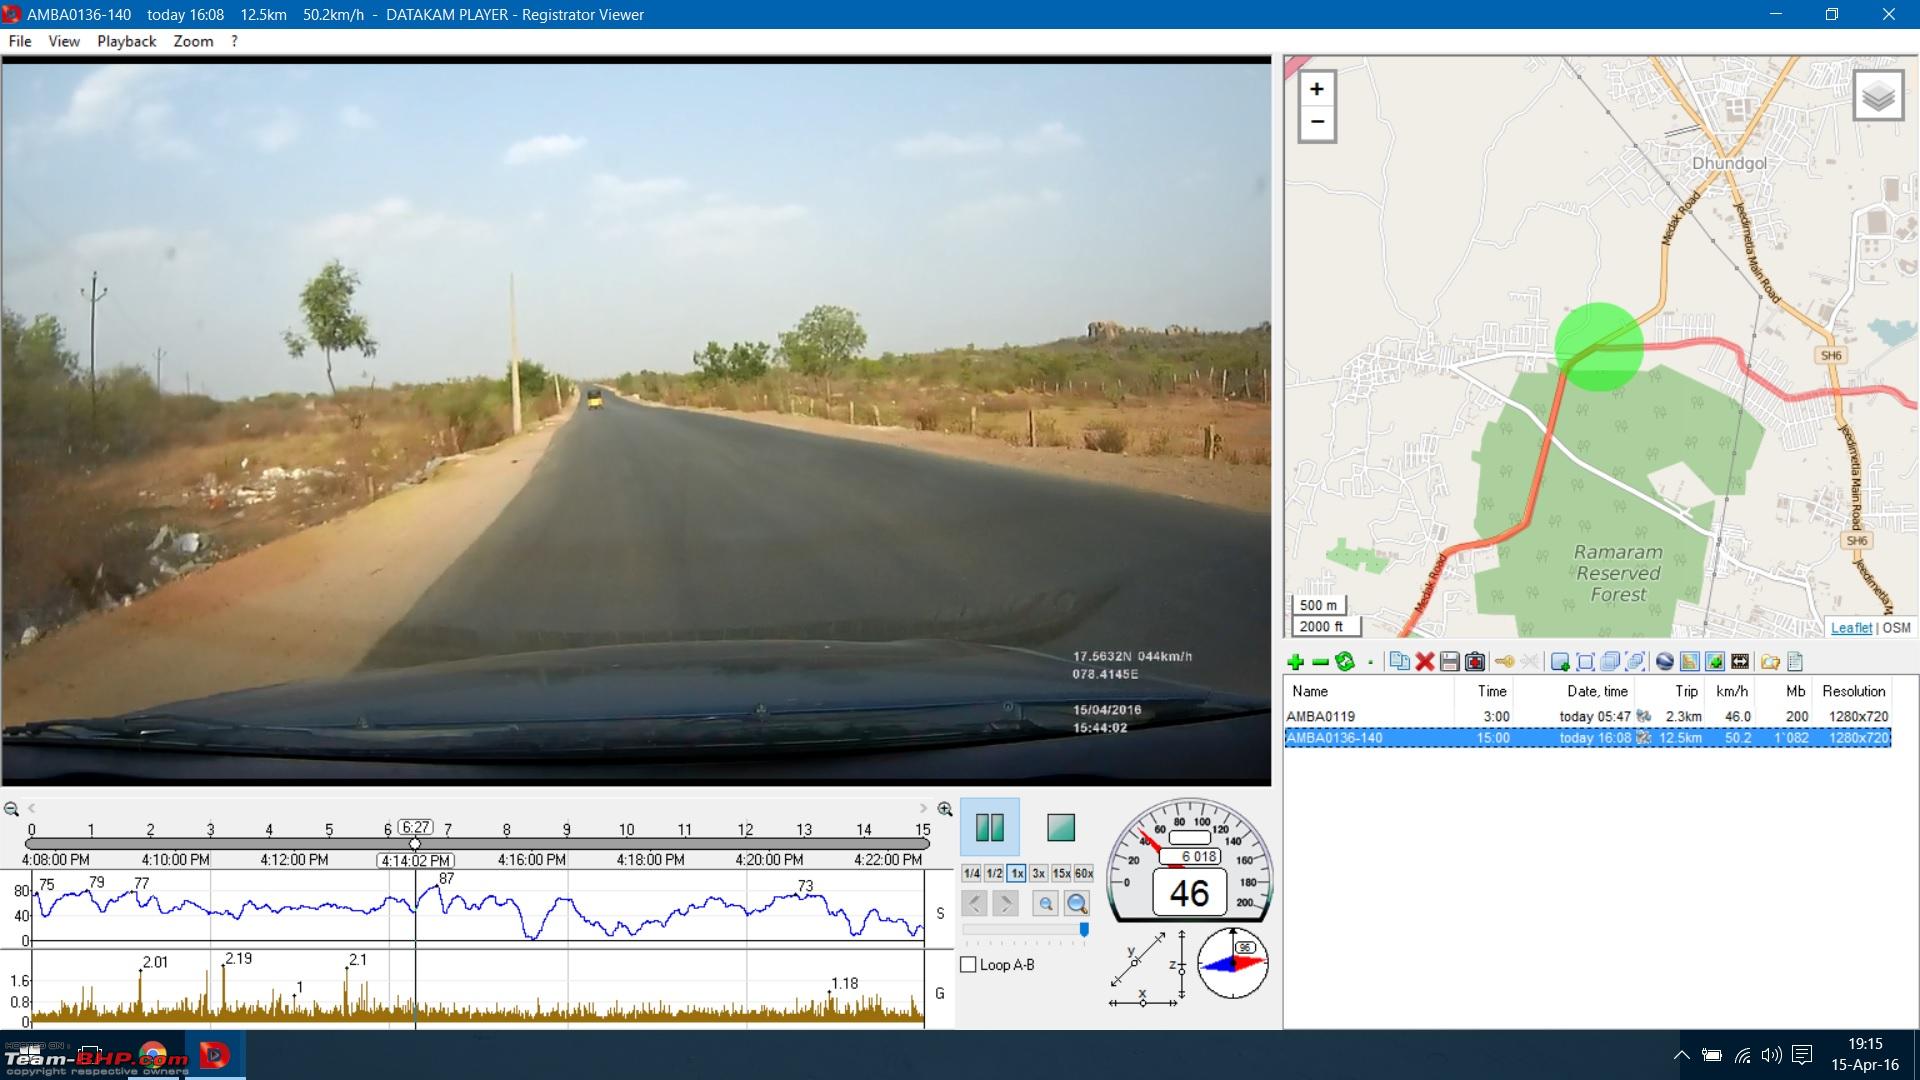Click the Leaflet link on the map
The width and height of the screenshot is (1920, 1080).
pyautogui.click(x=1851, y=627)
